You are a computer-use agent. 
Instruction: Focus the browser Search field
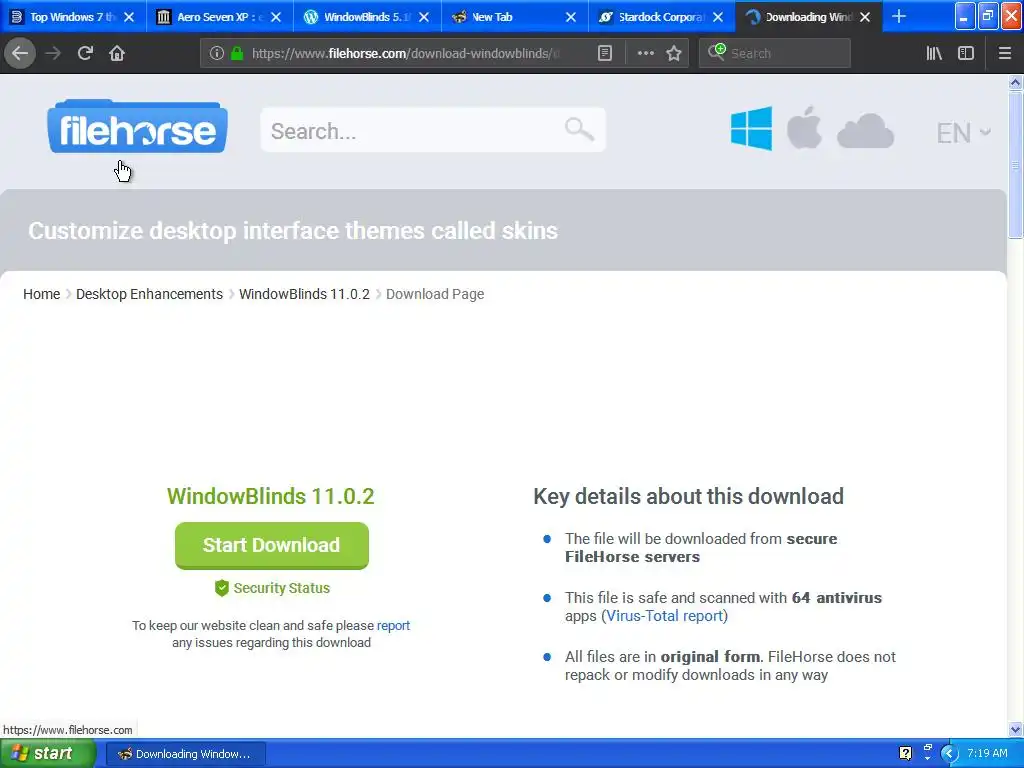point(775,53)
